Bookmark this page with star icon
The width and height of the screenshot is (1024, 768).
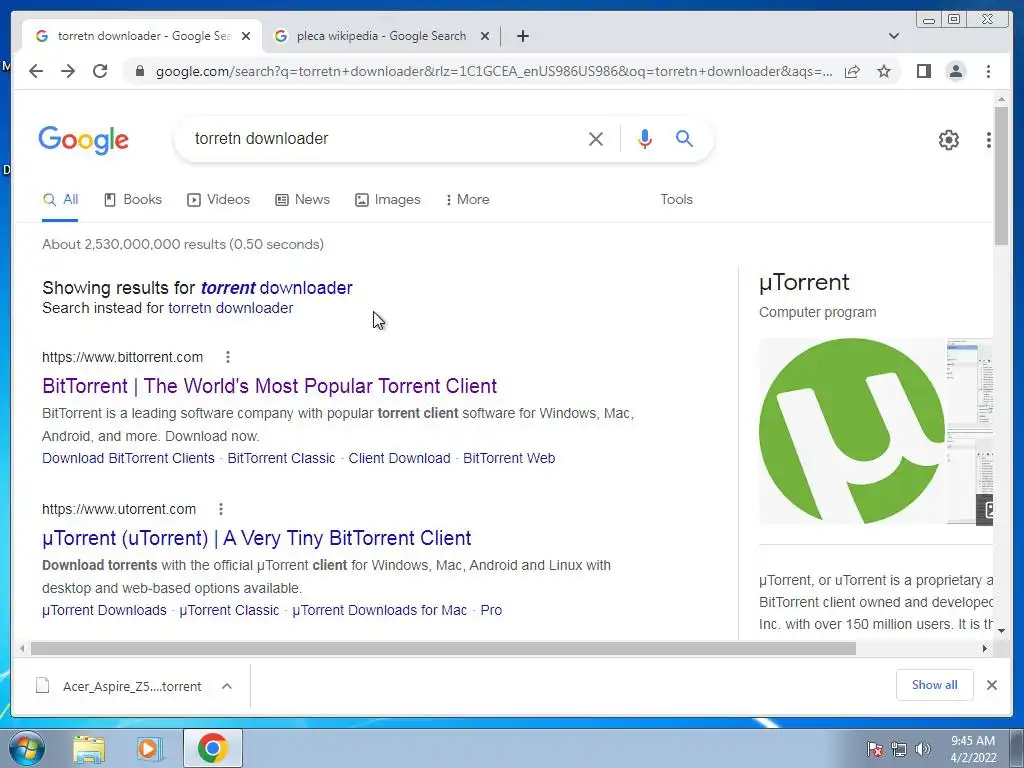[x=884, y=71]
